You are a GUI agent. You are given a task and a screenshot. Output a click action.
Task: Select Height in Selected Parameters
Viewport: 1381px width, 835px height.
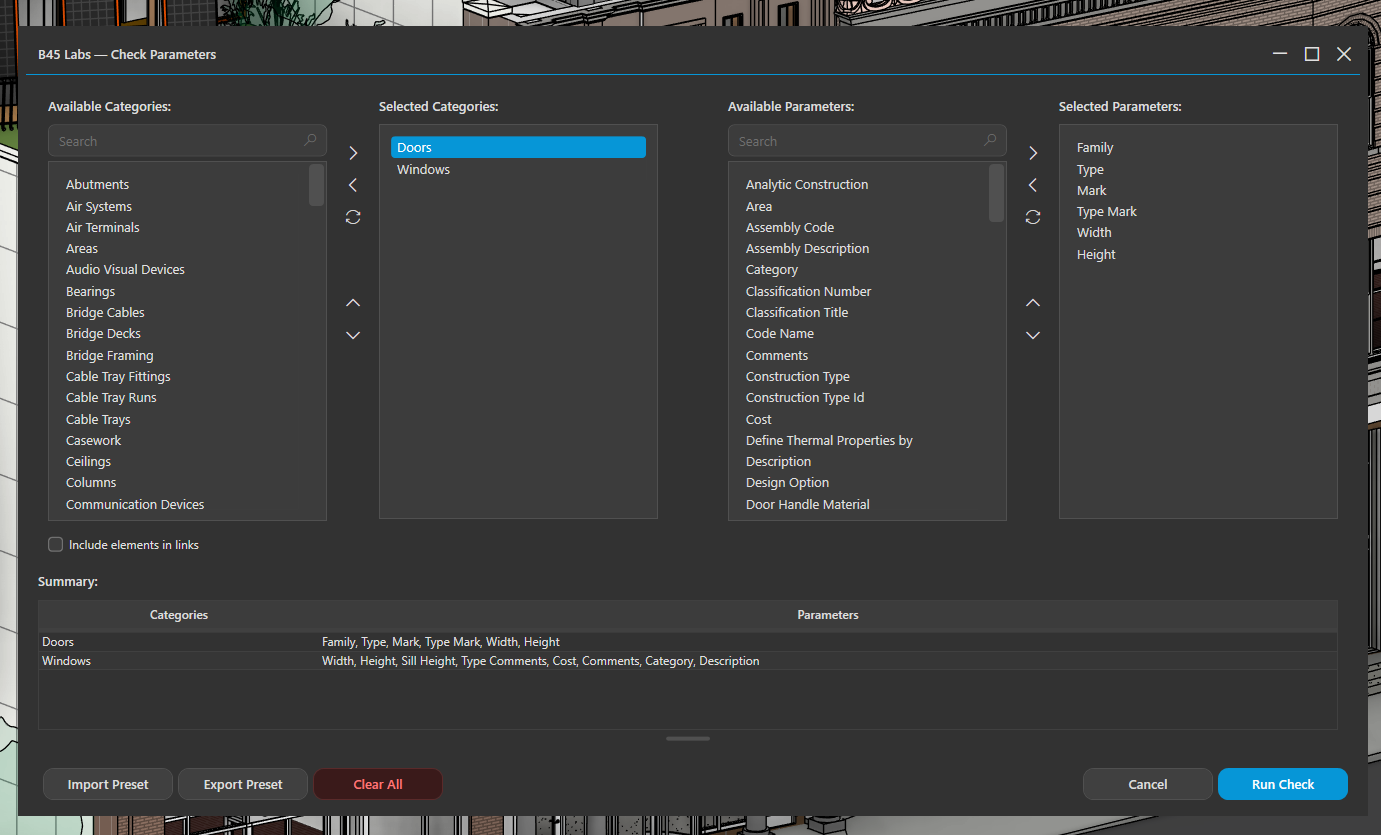pos(1096,254)
